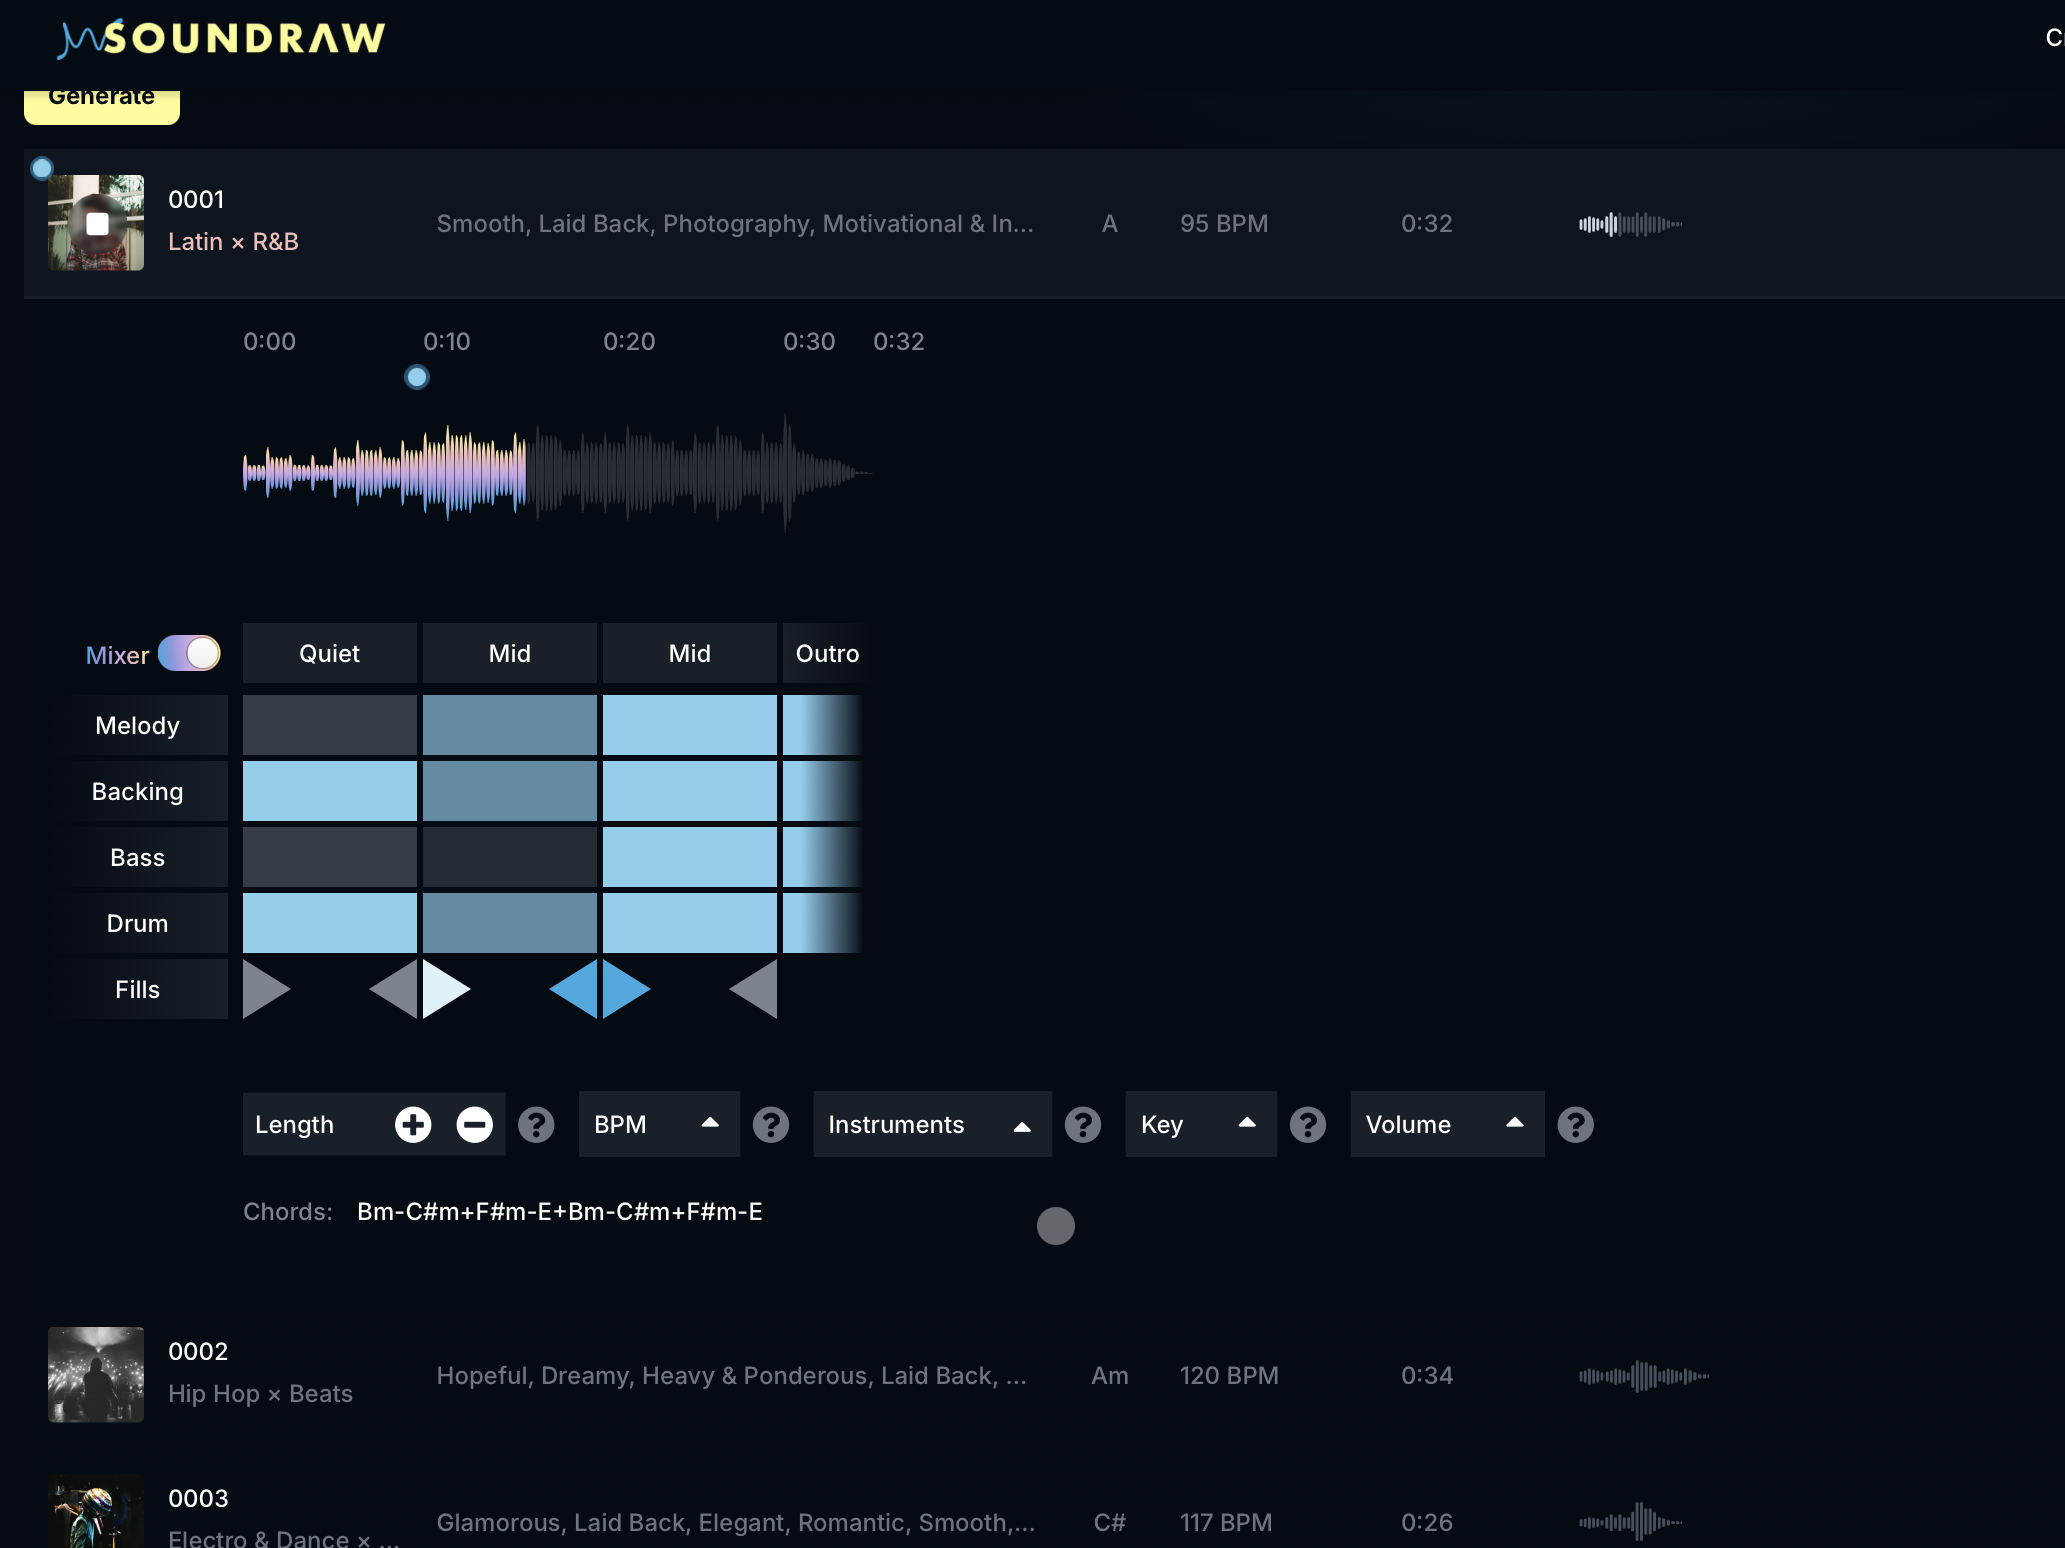Open help icon next to Instruments
This screenshot has width=2065, height=1548.
[1083, 1125]
